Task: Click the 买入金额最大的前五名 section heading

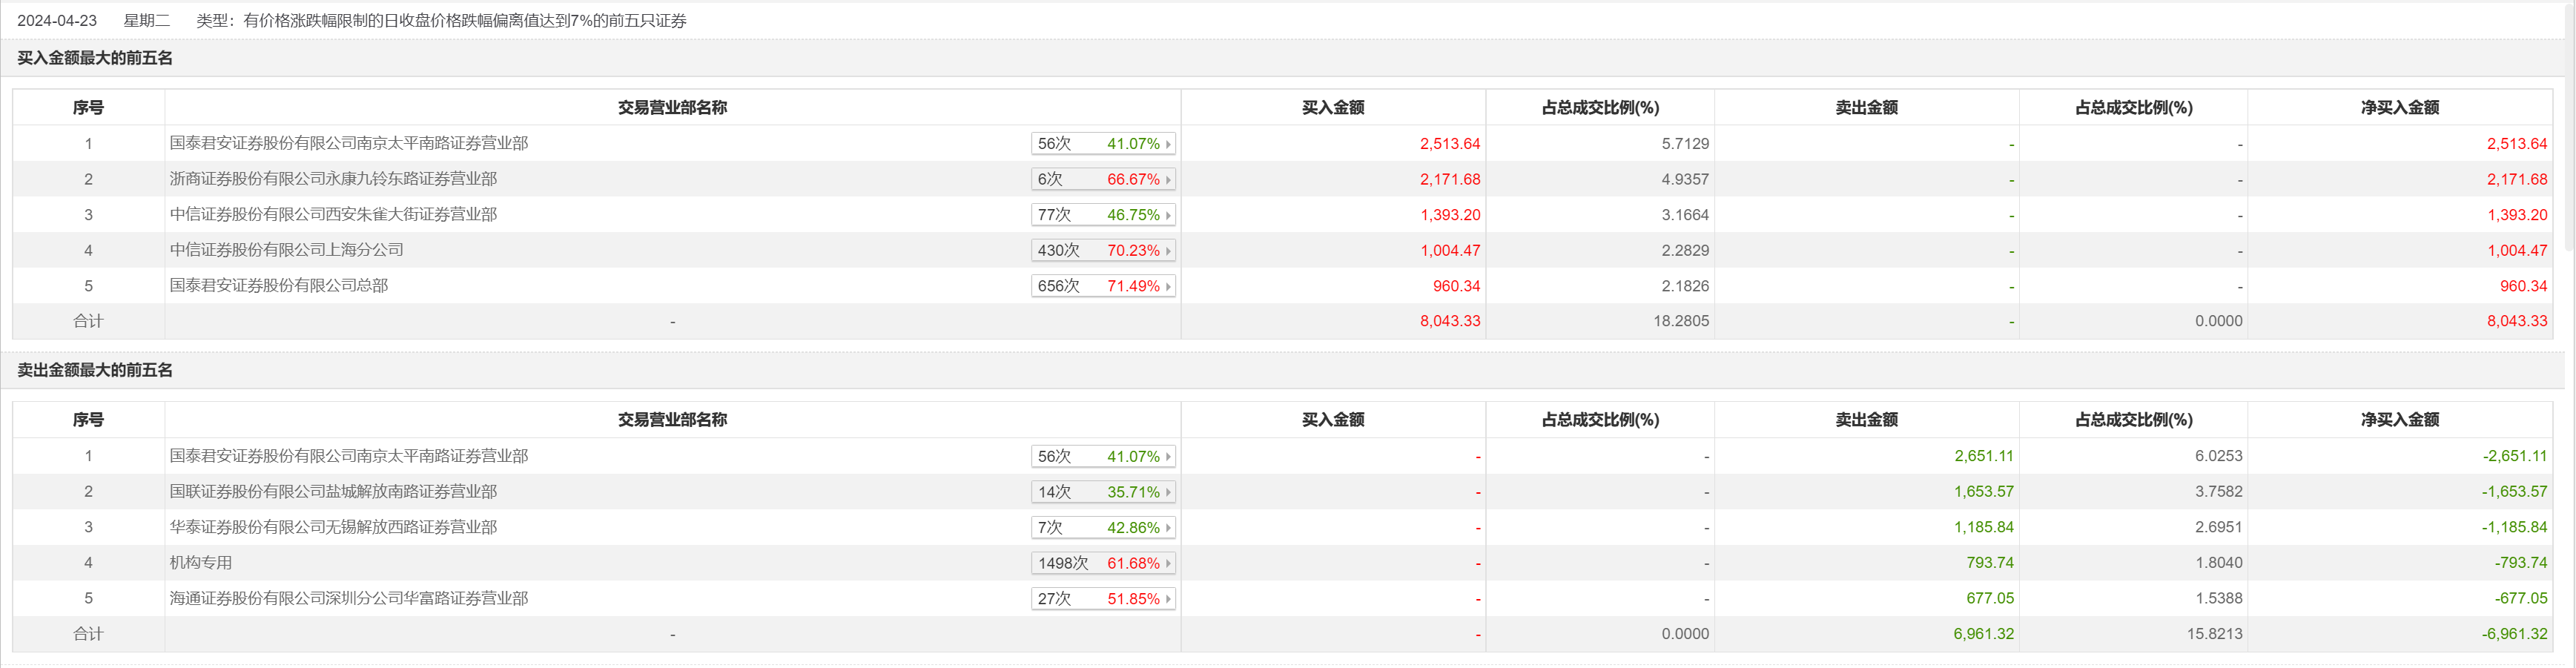Action: click(95, 58)
